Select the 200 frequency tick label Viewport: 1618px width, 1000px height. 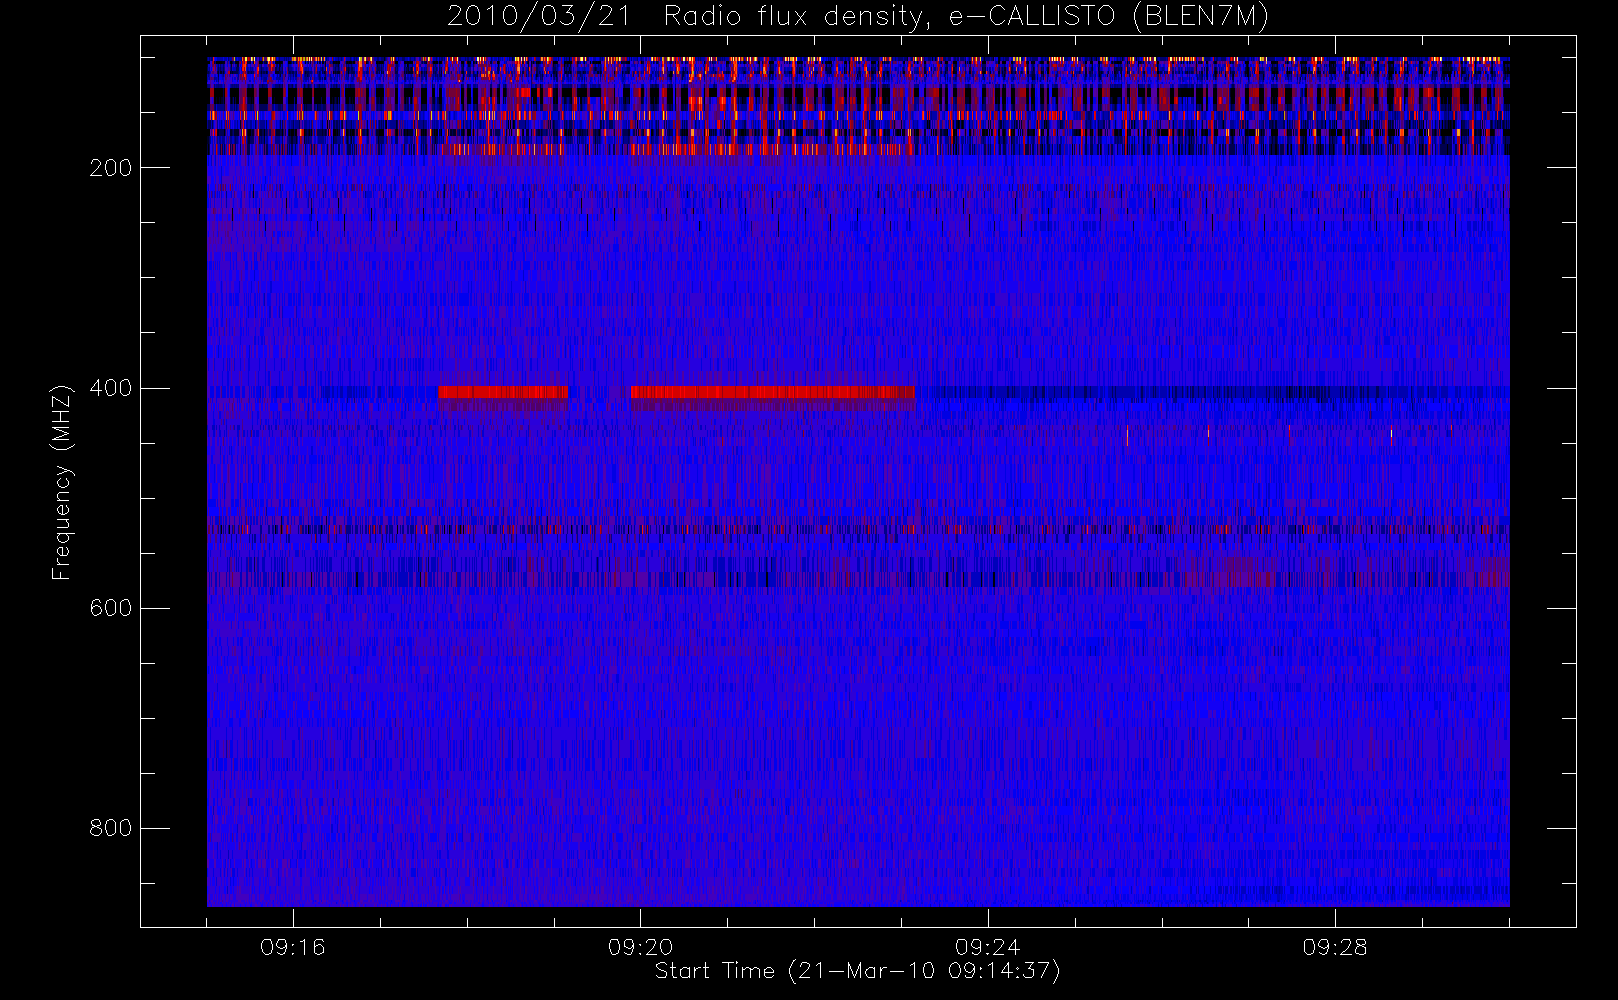pos(110,168)
